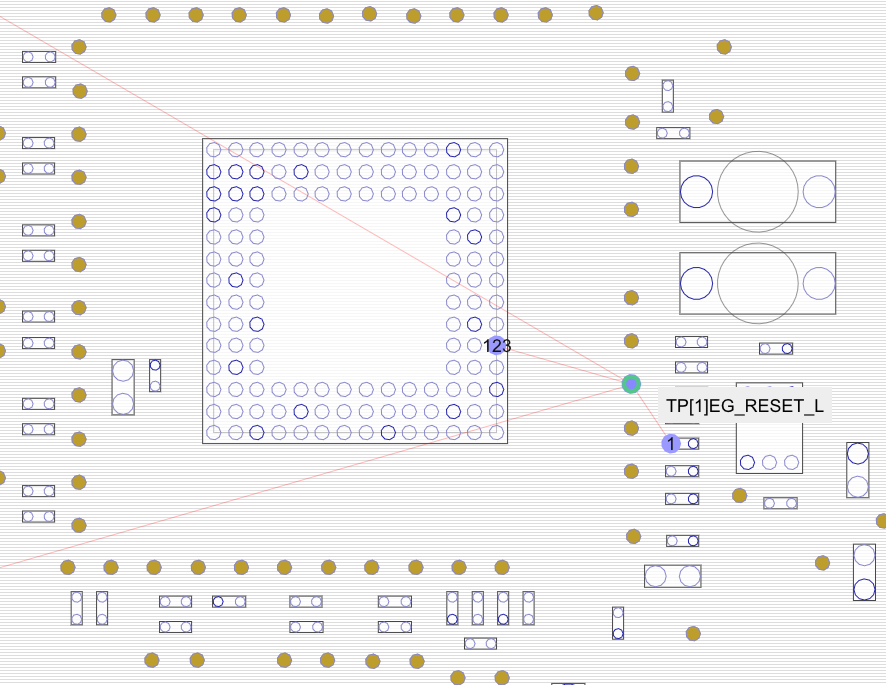Viewport: 886px width, 685px height.
Task: Click the leftmost gold via in top row
Action: [x=109, y=15]
